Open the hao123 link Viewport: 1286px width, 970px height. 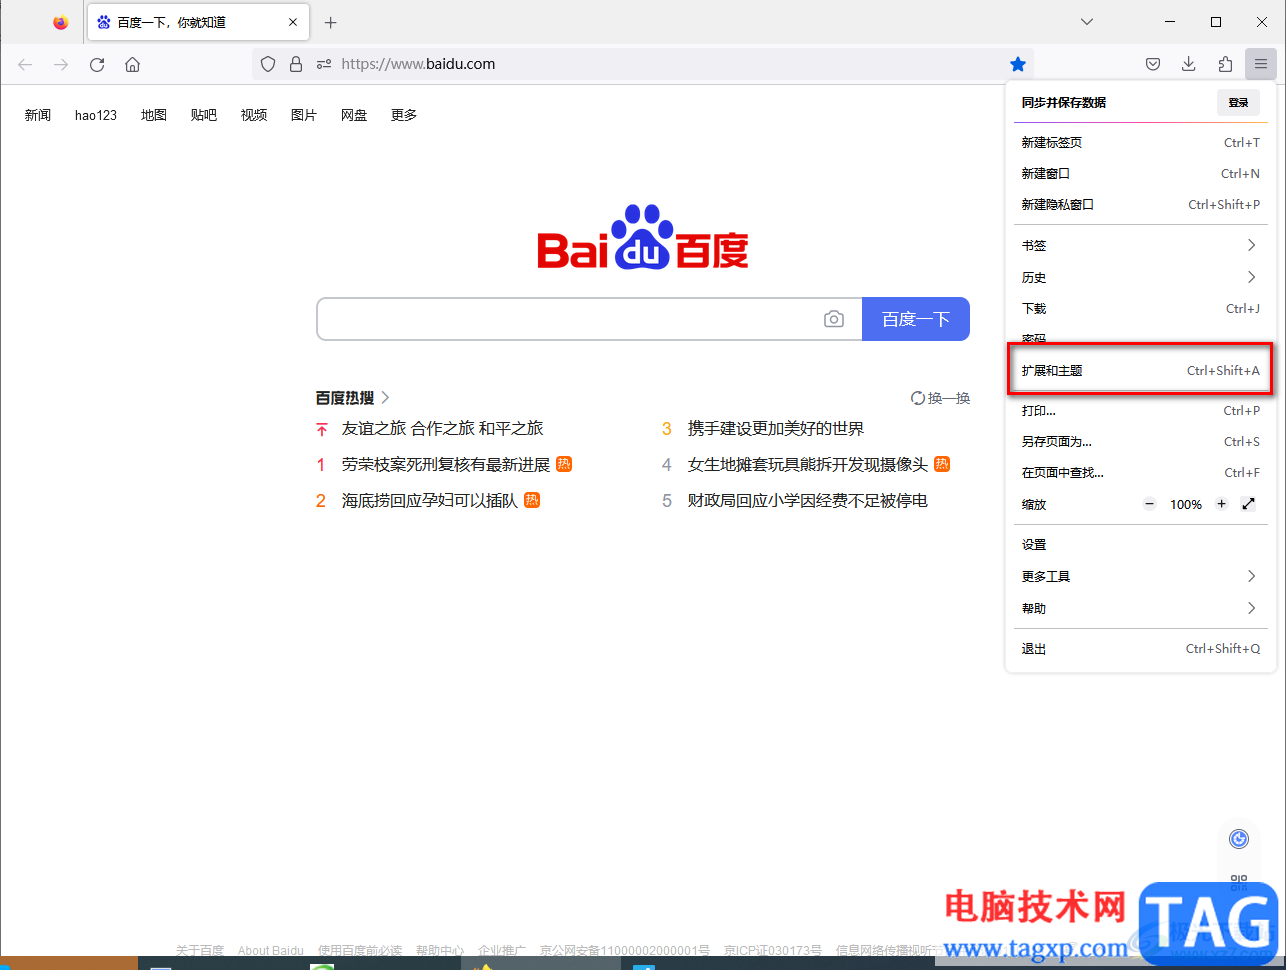coord(96,115)
